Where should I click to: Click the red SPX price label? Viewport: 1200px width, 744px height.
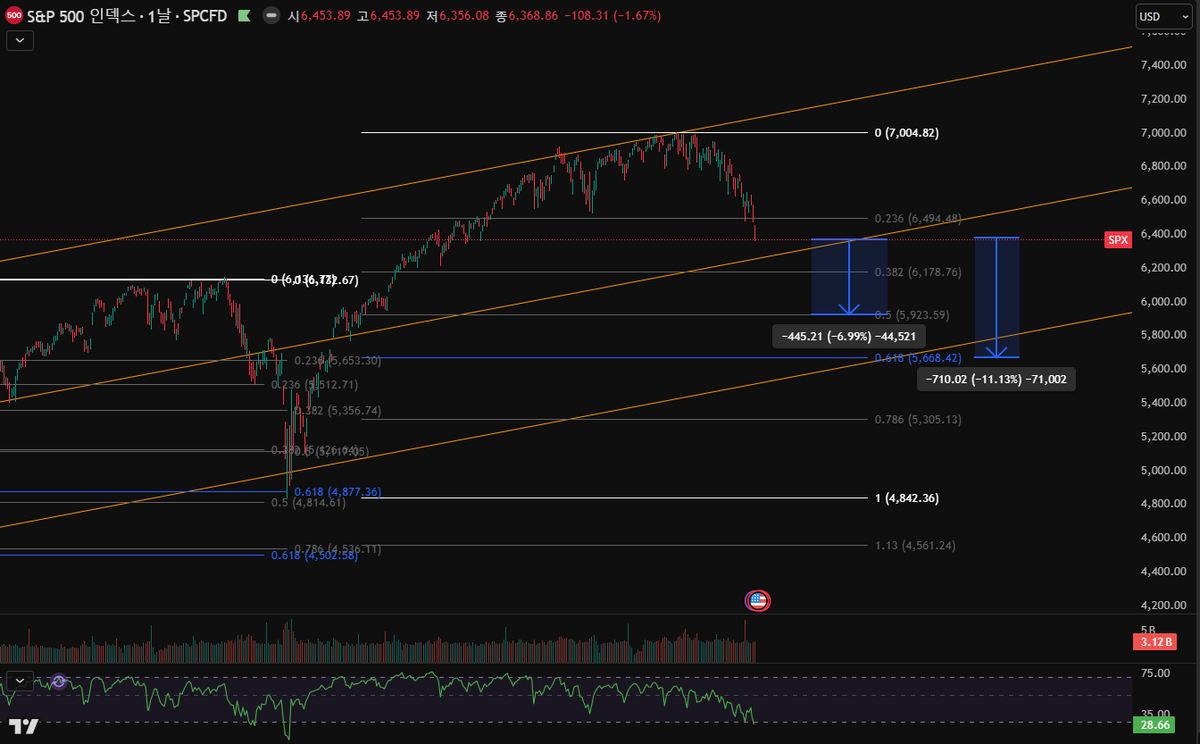[1117, 240]
